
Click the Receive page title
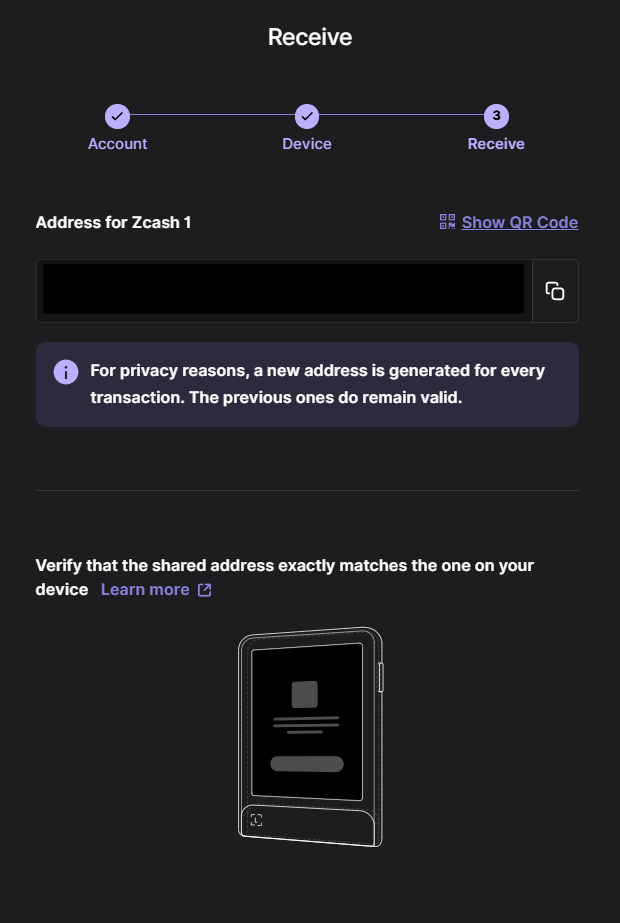[310, 38]
